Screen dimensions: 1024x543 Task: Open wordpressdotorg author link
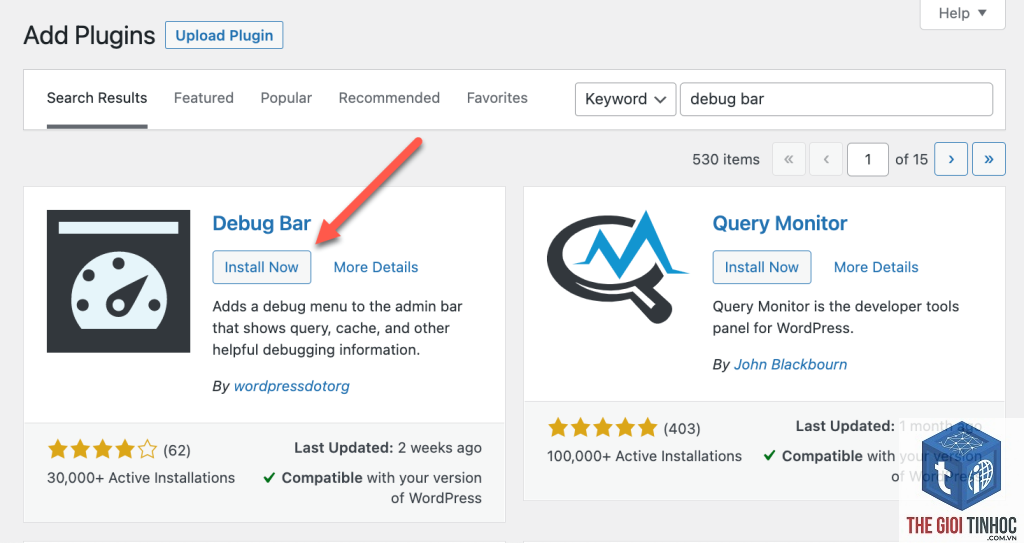click(x=292, y=386)
